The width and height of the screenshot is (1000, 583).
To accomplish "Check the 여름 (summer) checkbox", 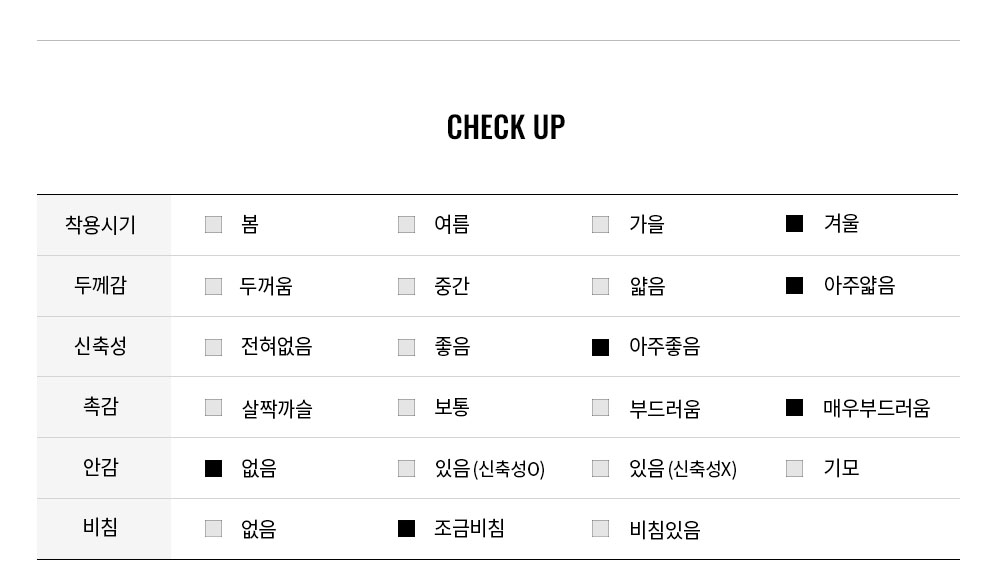I will coord(406,224).
